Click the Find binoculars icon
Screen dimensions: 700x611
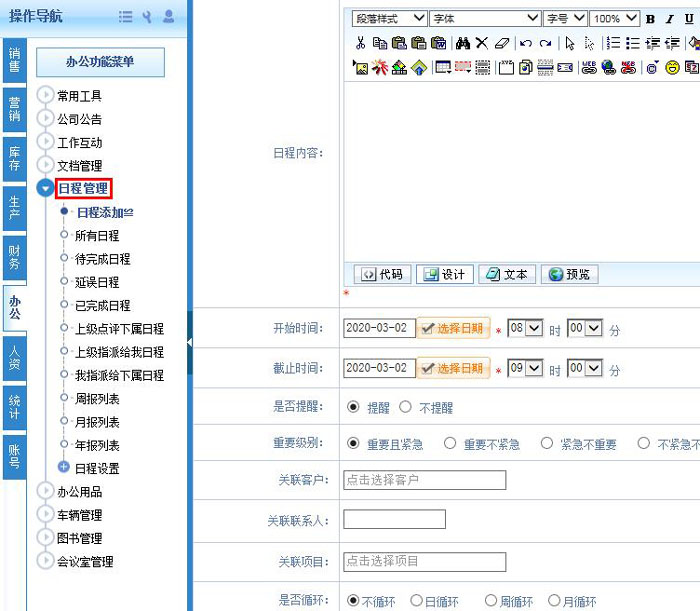click(x=462, y=43)
